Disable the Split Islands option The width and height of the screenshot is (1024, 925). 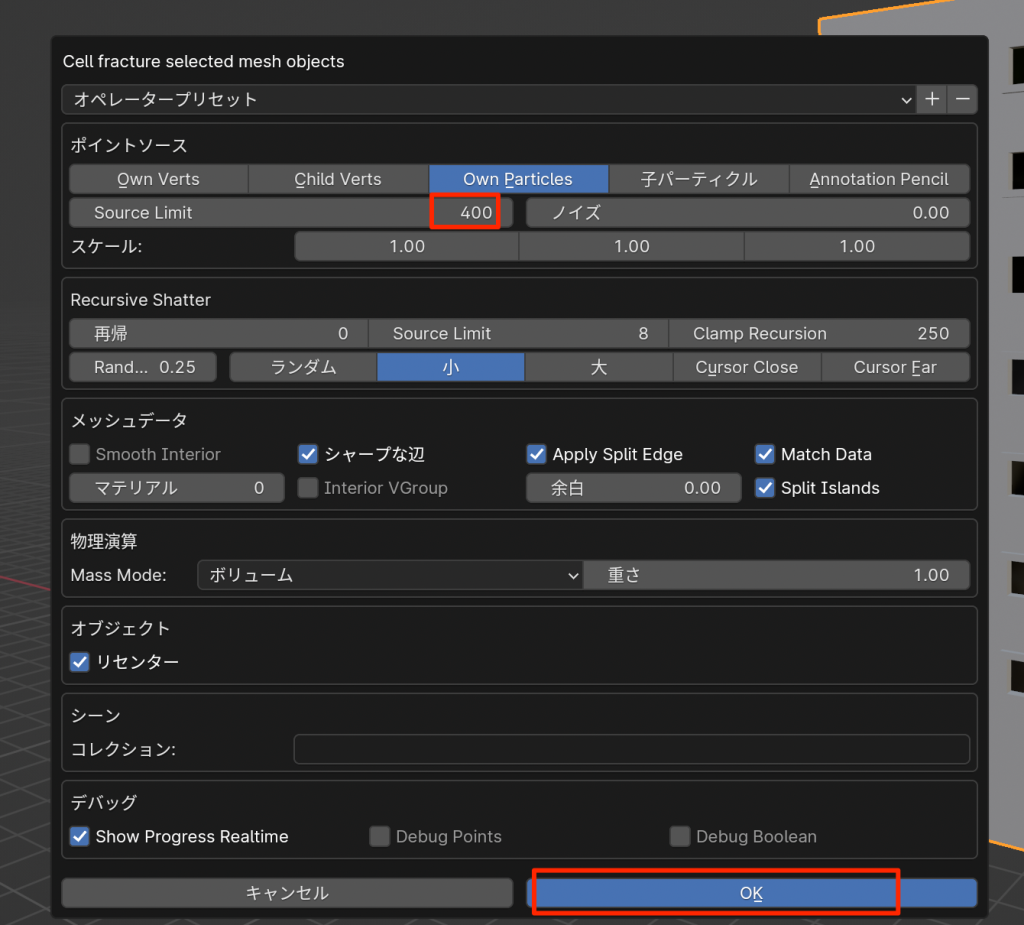pyautogui.click(x=765, y=488)
